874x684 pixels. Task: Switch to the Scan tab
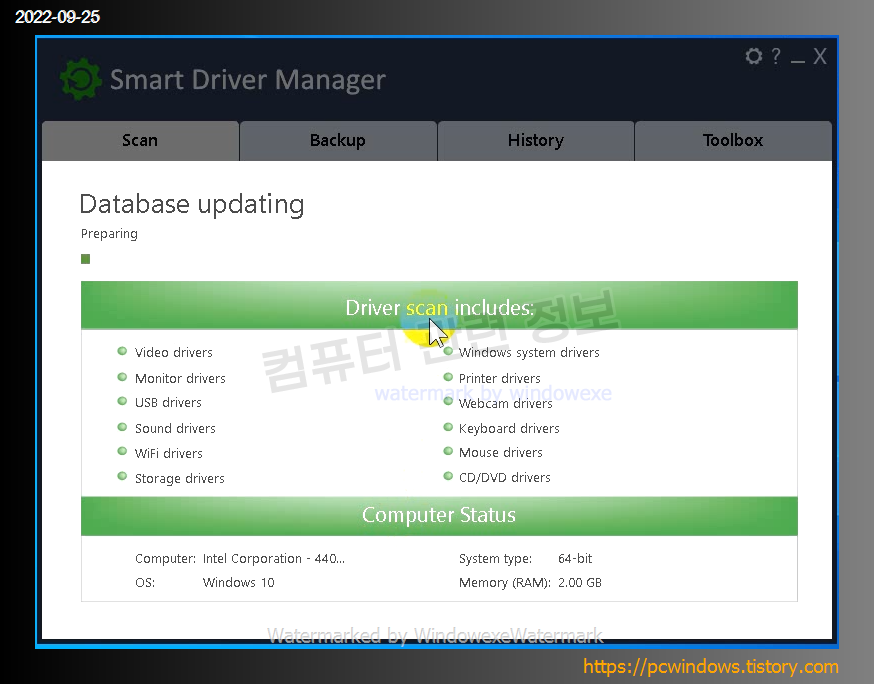[x=140, y=140]
